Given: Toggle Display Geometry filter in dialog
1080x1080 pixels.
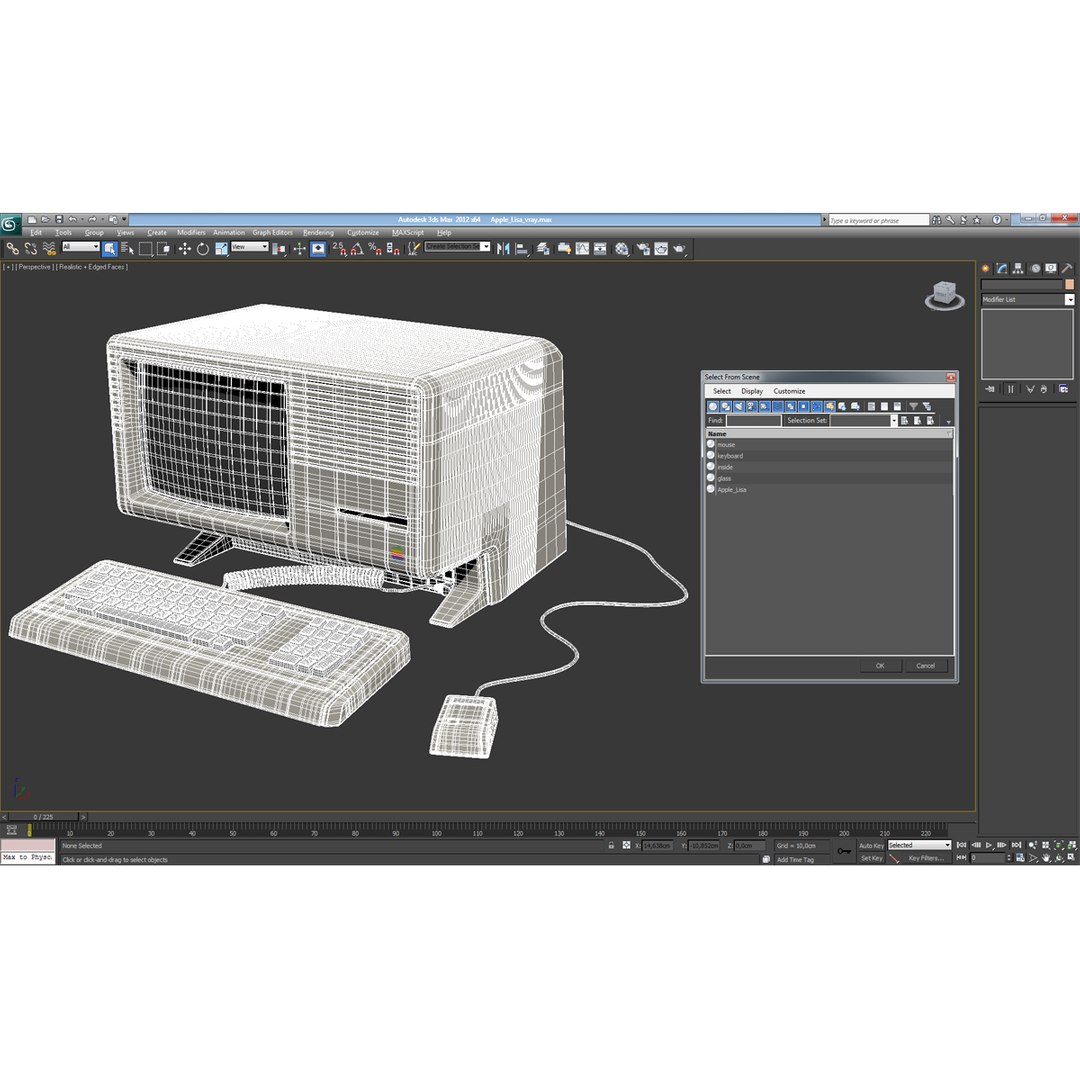Looking at the screenshot, I should tap(713, 406).
